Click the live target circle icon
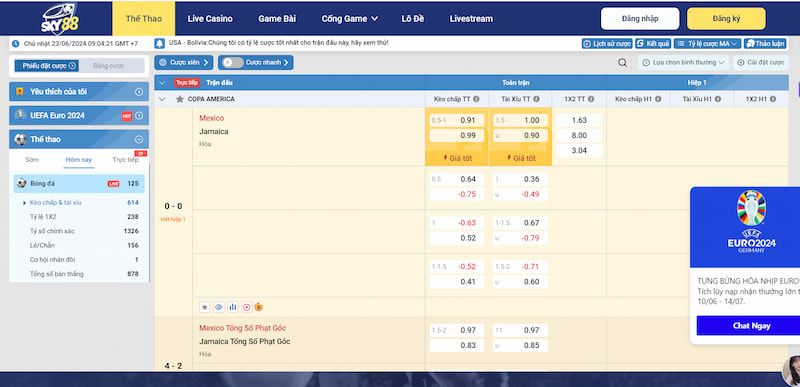This screenshot has width=800, height=387. coord(247,307)
